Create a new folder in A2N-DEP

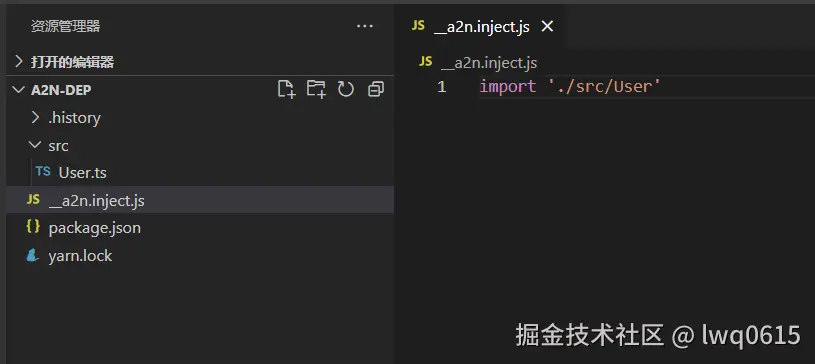(x=316, y=89)
